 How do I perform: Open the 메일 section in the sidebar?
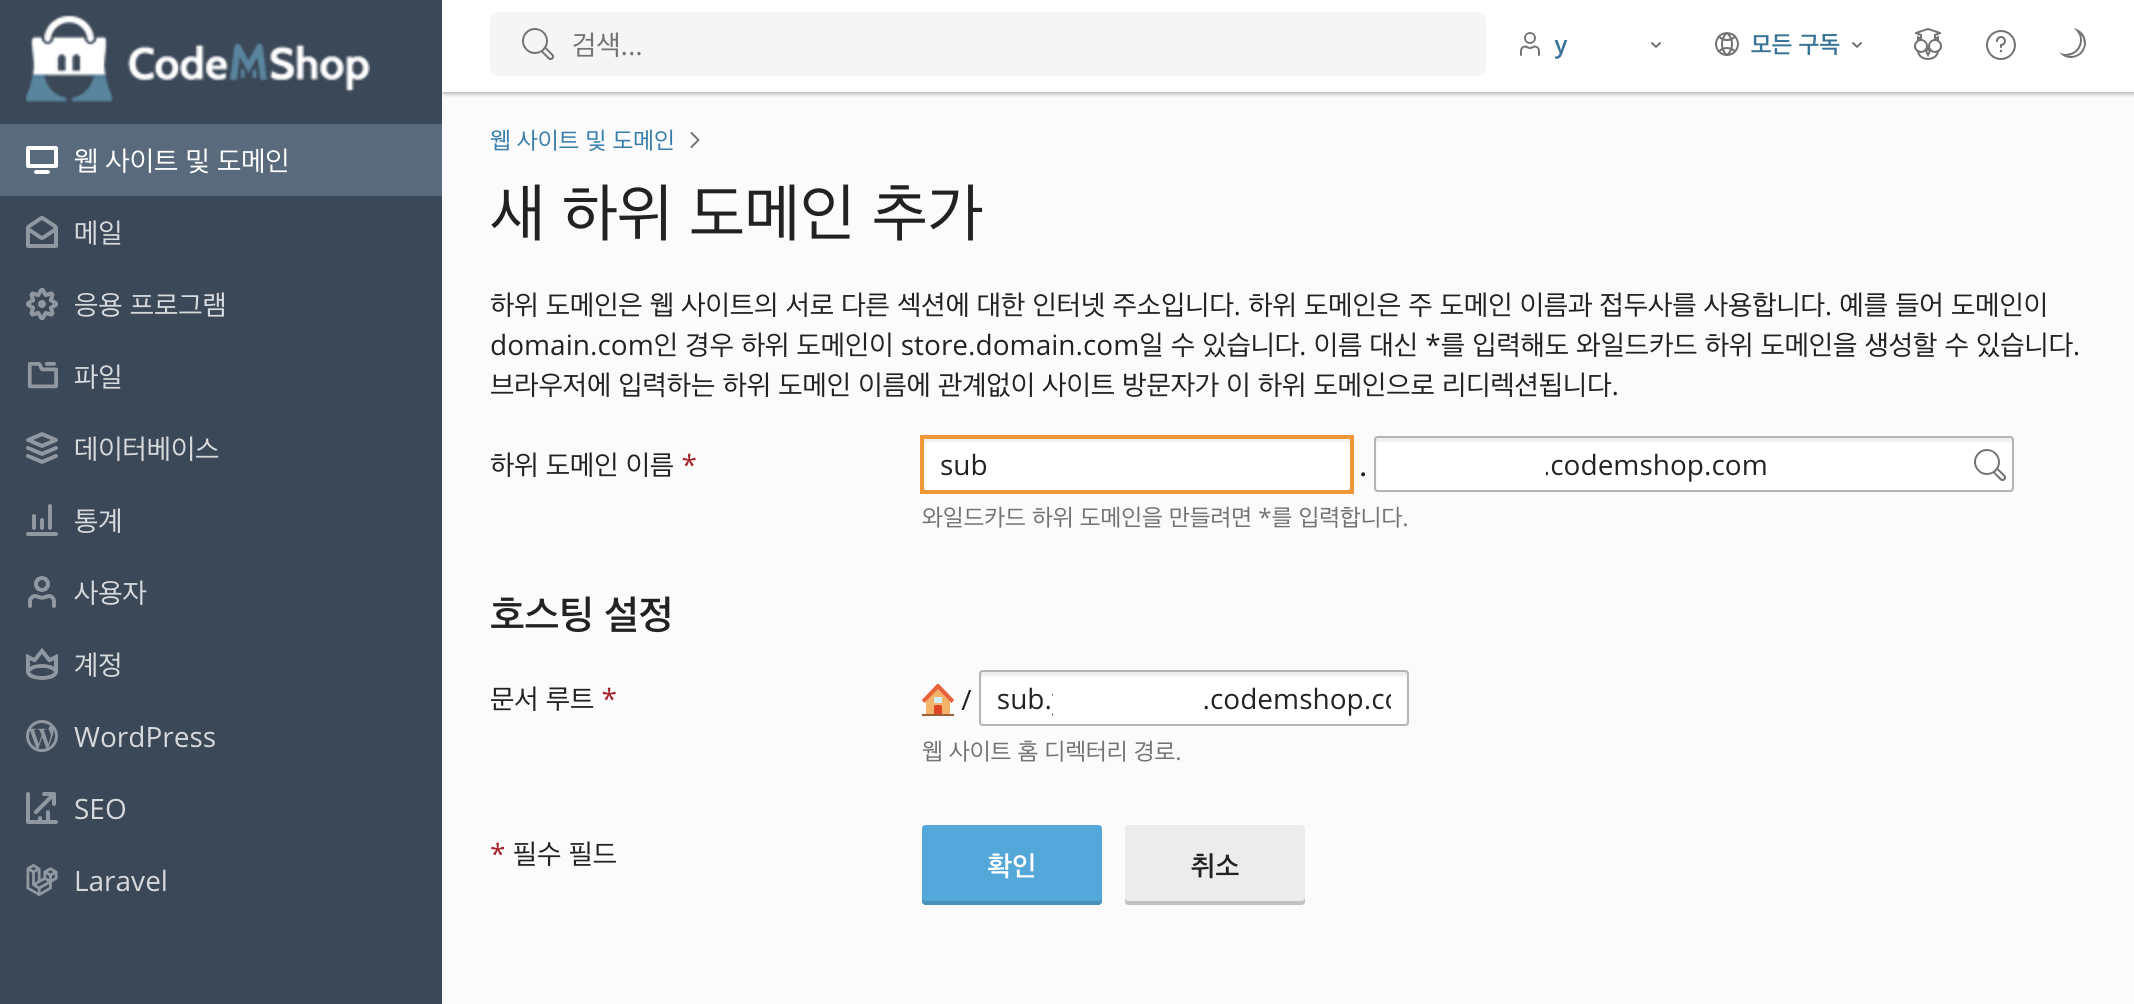pyautogui.click(x=98, y=232)
